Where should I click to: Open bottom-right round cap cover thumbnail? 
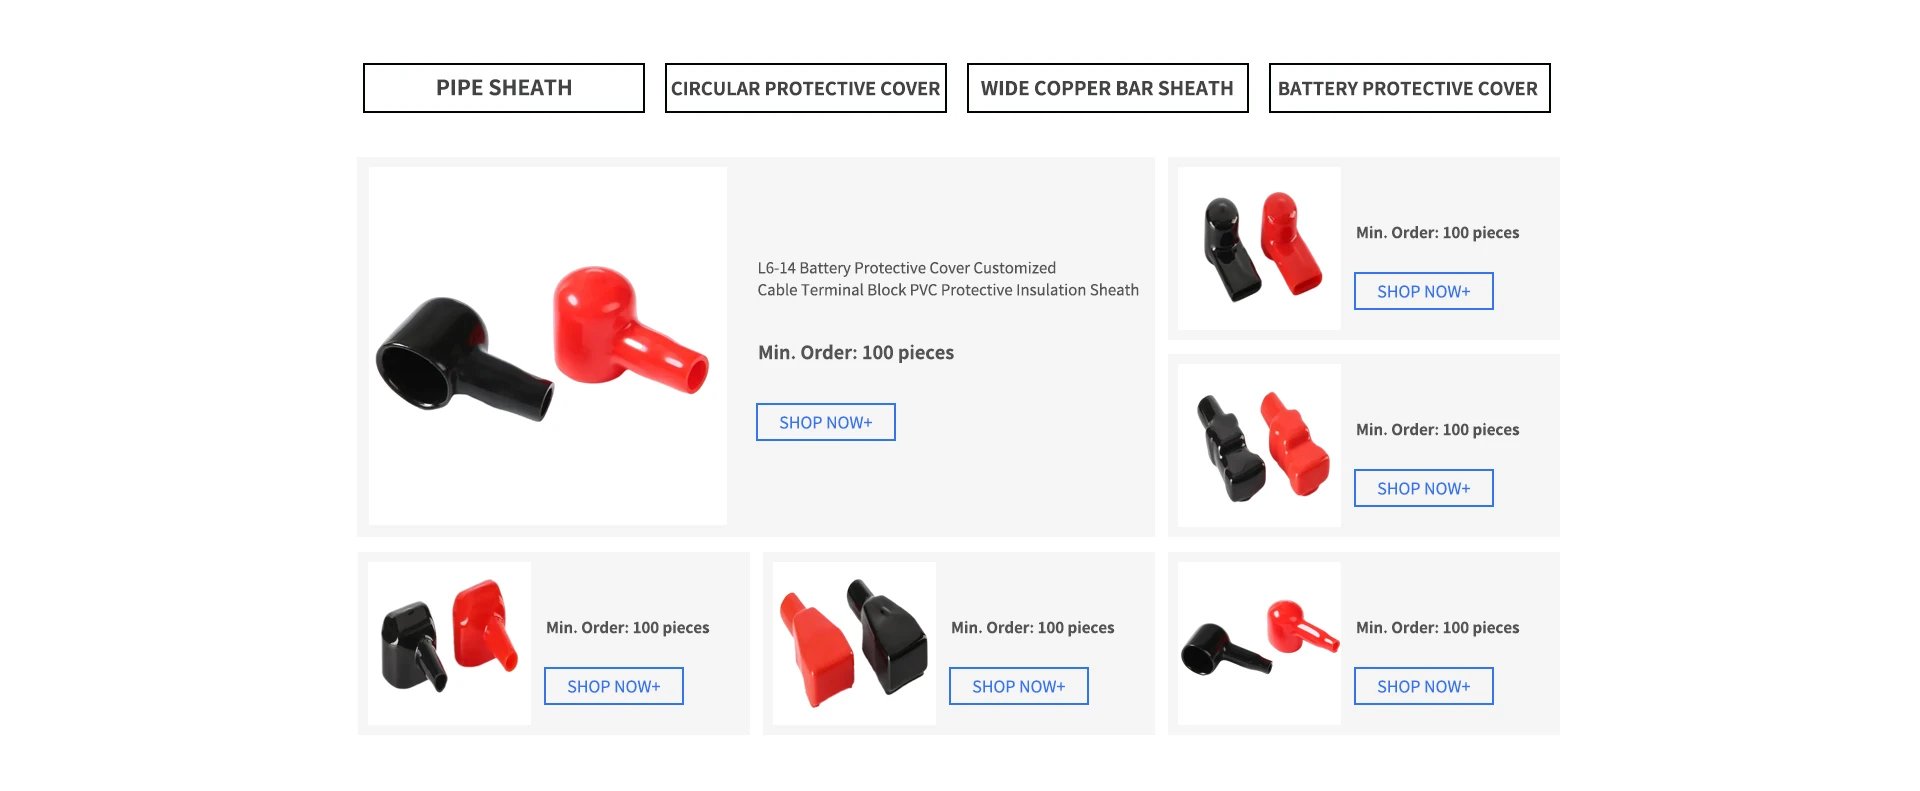pyautogui.click(x=1259, y=643)
